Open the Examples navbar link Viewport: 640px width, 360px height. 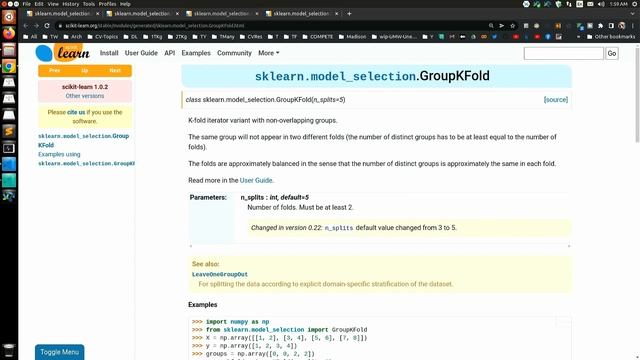[x=196, y=53]
